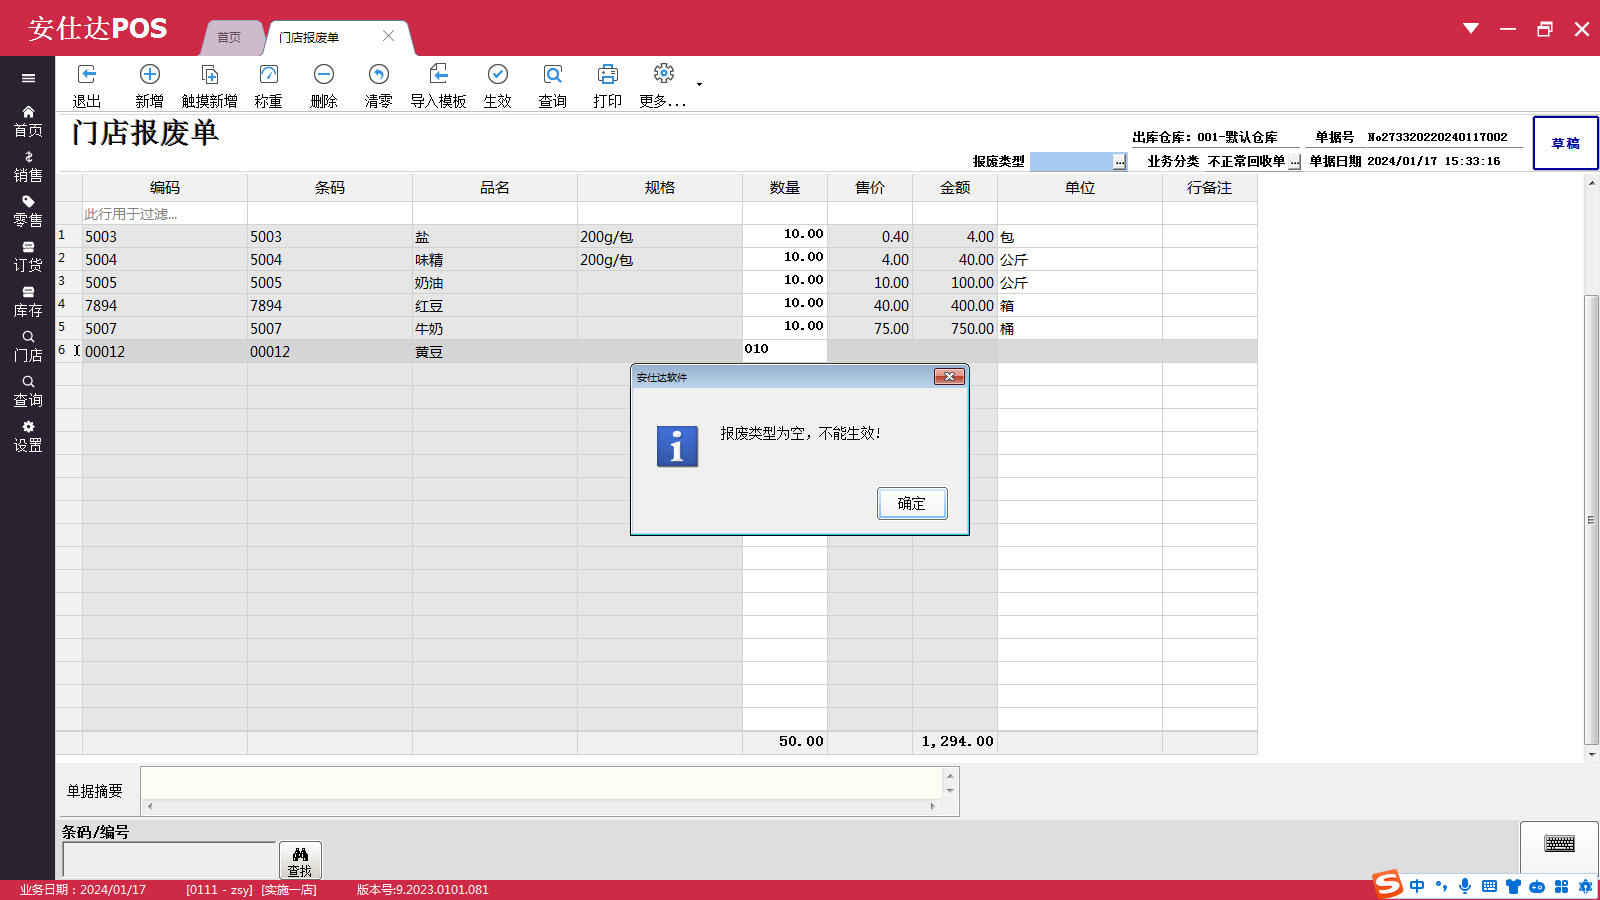
Task: Click the 称重 weighing icon
Action: click(268, 75)
